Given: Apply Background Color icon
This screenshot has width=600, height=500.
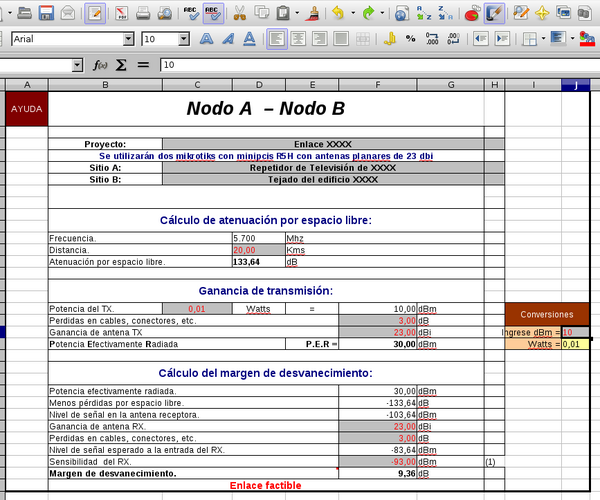Looking at the screenshot, I should [558, 39].
